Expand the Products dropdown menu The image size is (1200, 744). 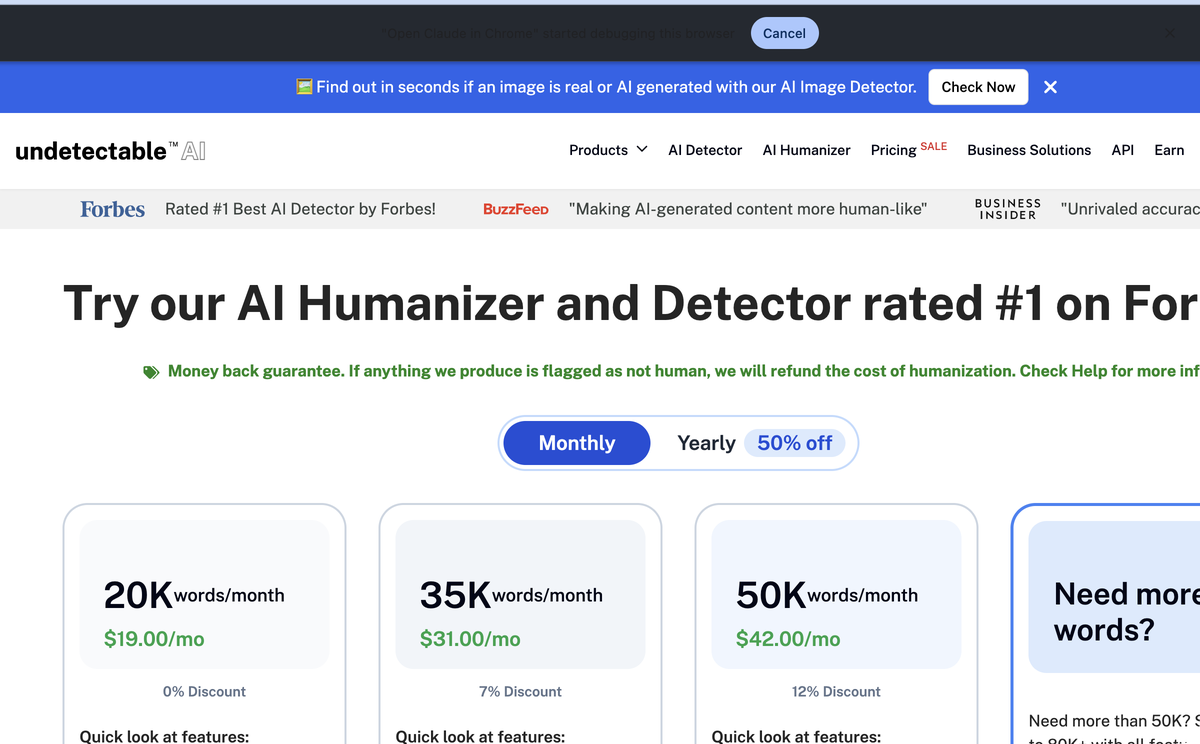point(608,150)
